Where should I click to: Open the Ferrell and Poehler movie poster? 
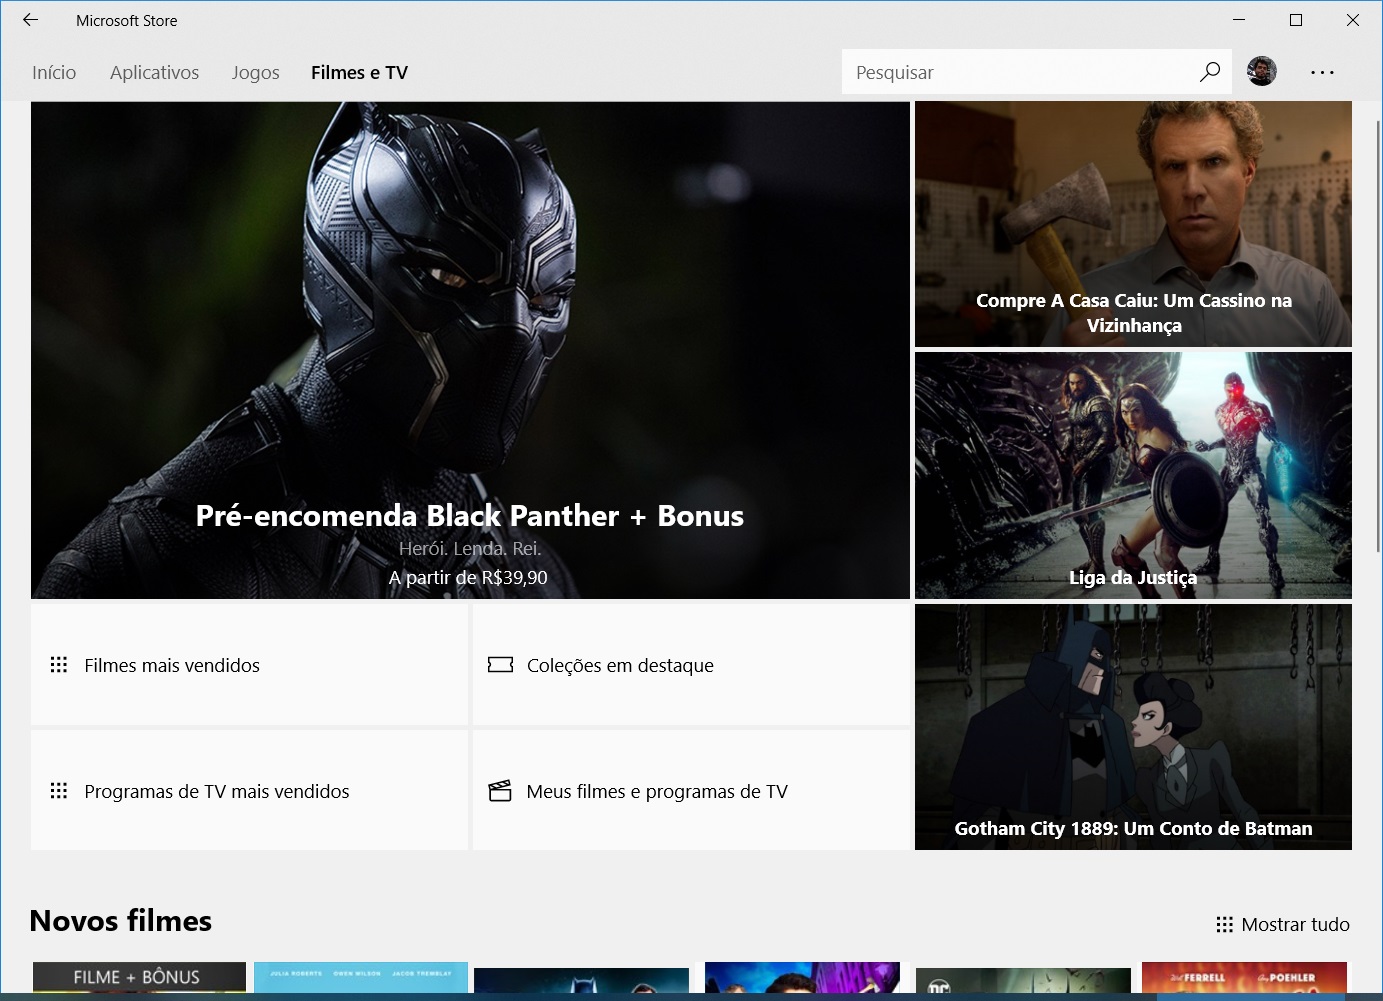click(x=1245, y=978)
